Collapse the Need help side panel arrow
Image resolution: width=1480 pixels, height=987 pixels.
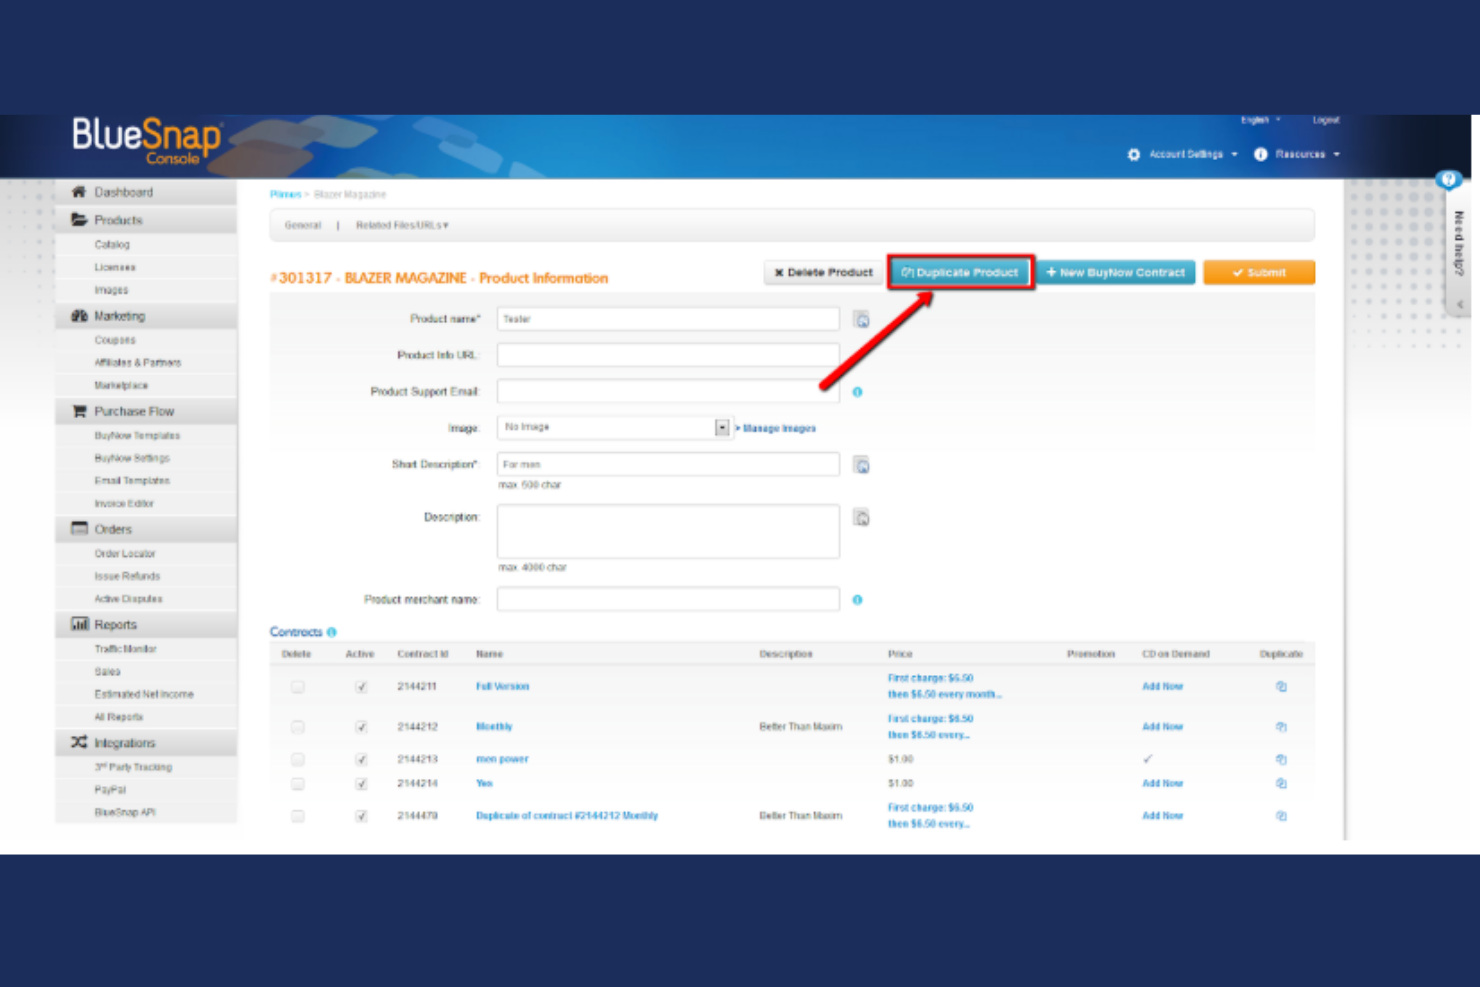pos(1460,304)
